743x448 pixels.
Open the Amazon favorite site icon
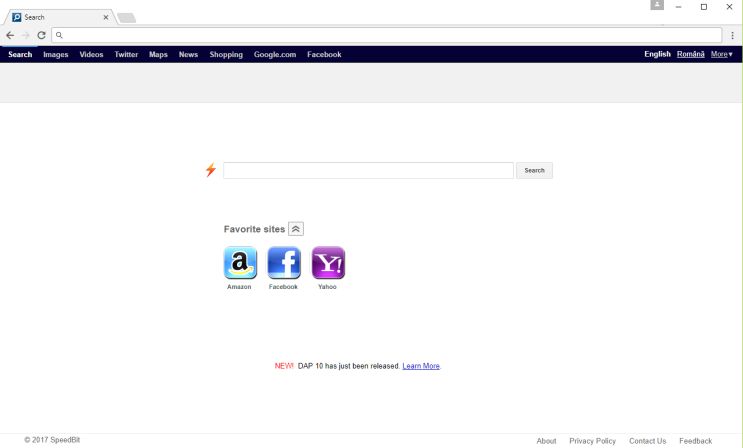point(240,262)
